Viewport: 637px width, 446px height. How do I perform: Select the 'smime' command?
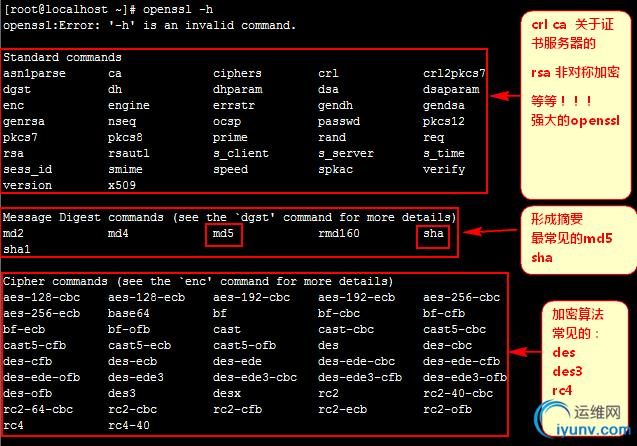[x=125, y=169]
